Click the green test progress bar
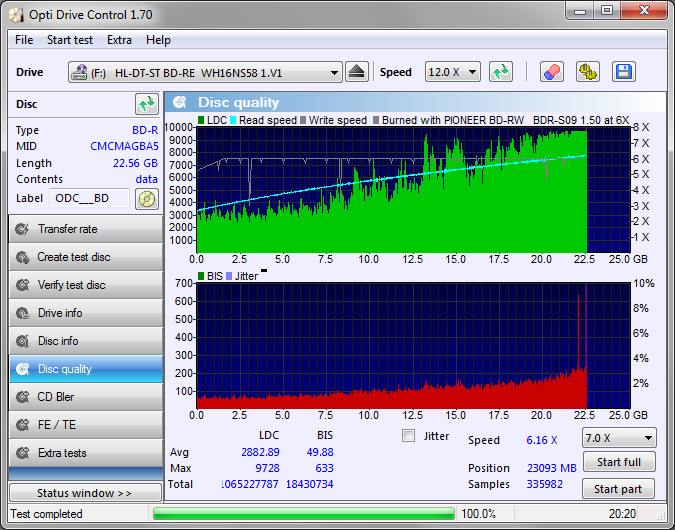 (302, 514)
